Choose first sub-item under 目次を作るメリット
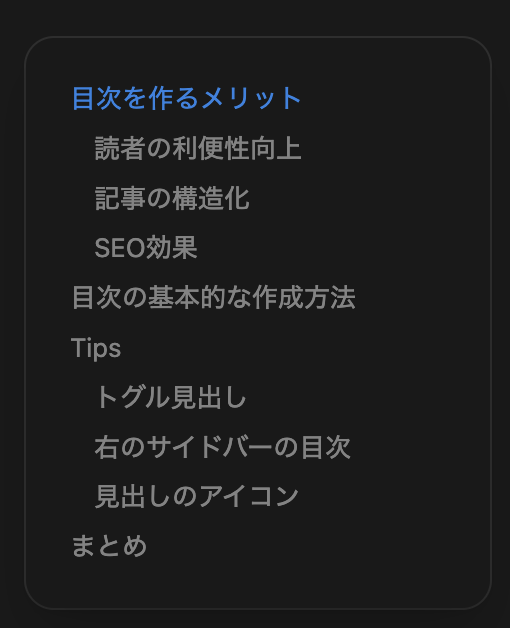Image resolution: width=510 pixels, height=628 pixels. pyautogui.click(x=198, y=148)
